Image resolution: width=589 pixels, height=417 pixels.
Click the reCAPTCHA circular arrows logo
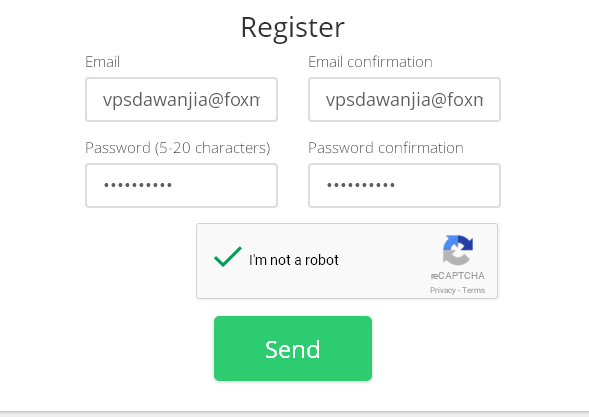tap(458, 250)
